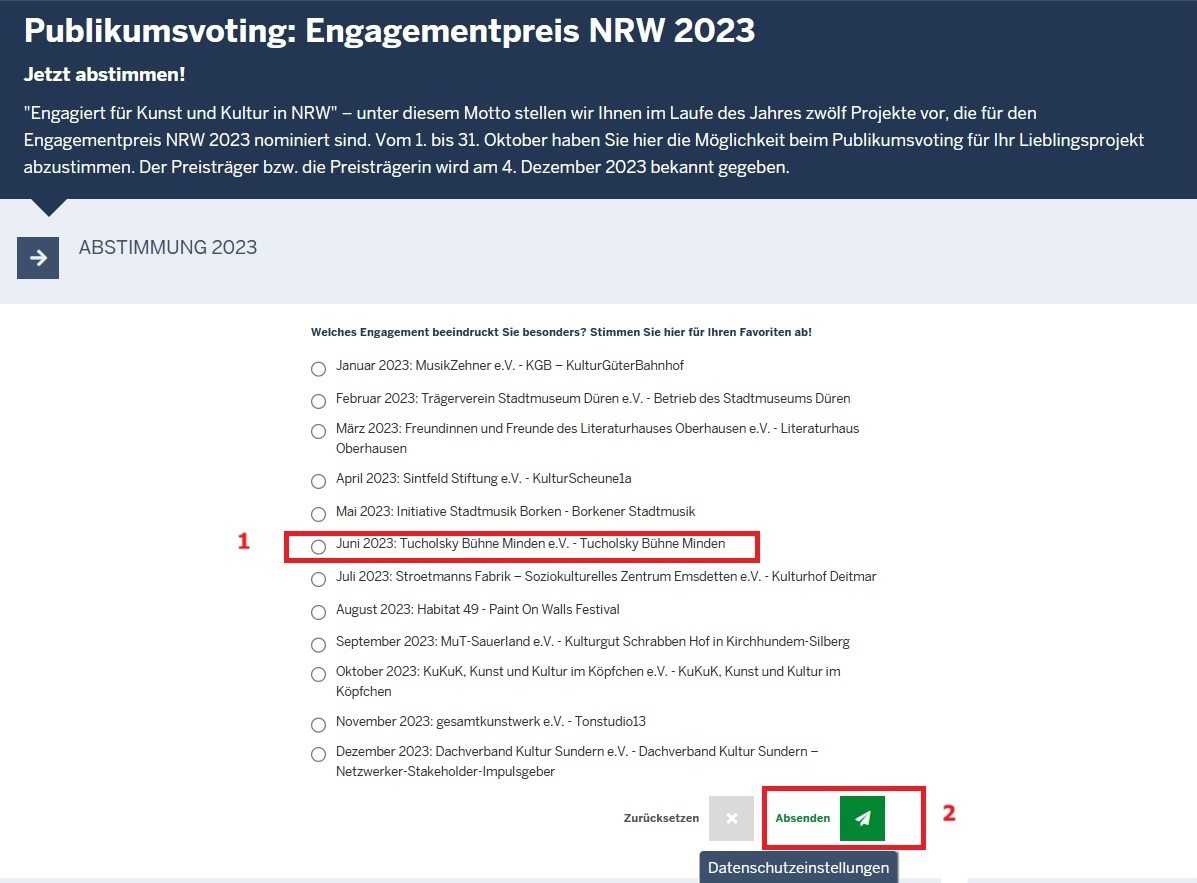Viewport: 1197px width, 883px height.
Task: Select Juli 2023 Stroetmanns Fabrik radio button
Action: [318, 579]
